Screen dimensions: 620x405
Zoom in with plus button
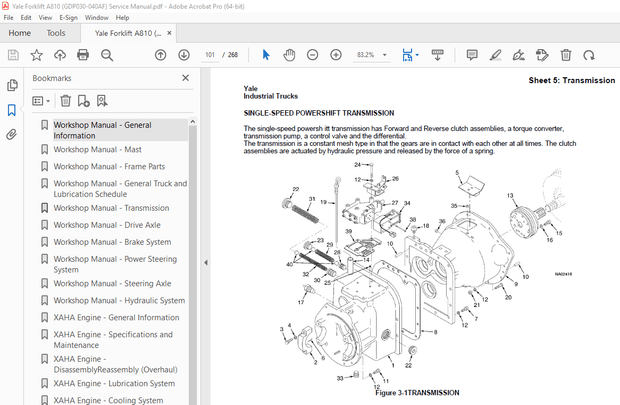pyautogui.click(x=336, y=55)
